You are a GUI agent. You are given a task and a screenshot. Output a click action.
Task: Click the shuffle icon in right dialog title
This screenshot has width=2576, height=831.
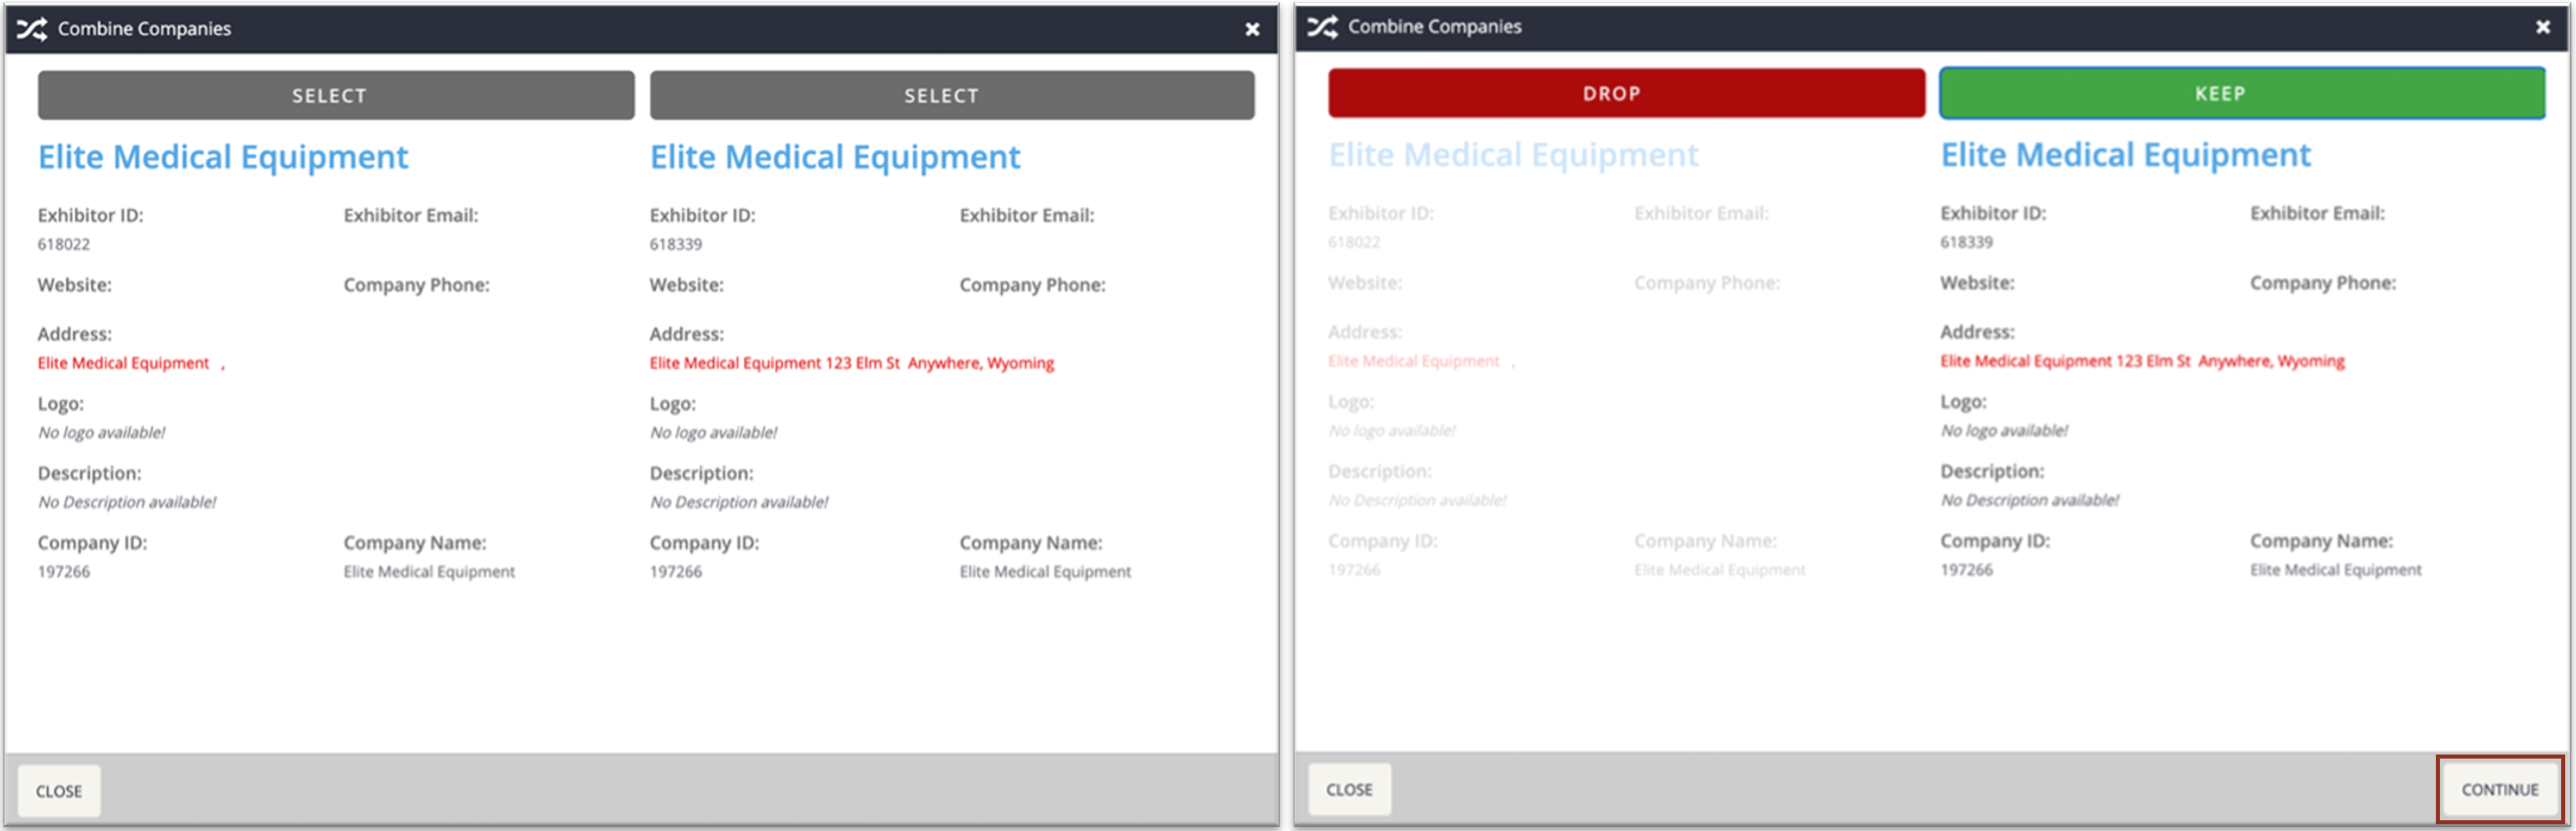pos(1322,27)
